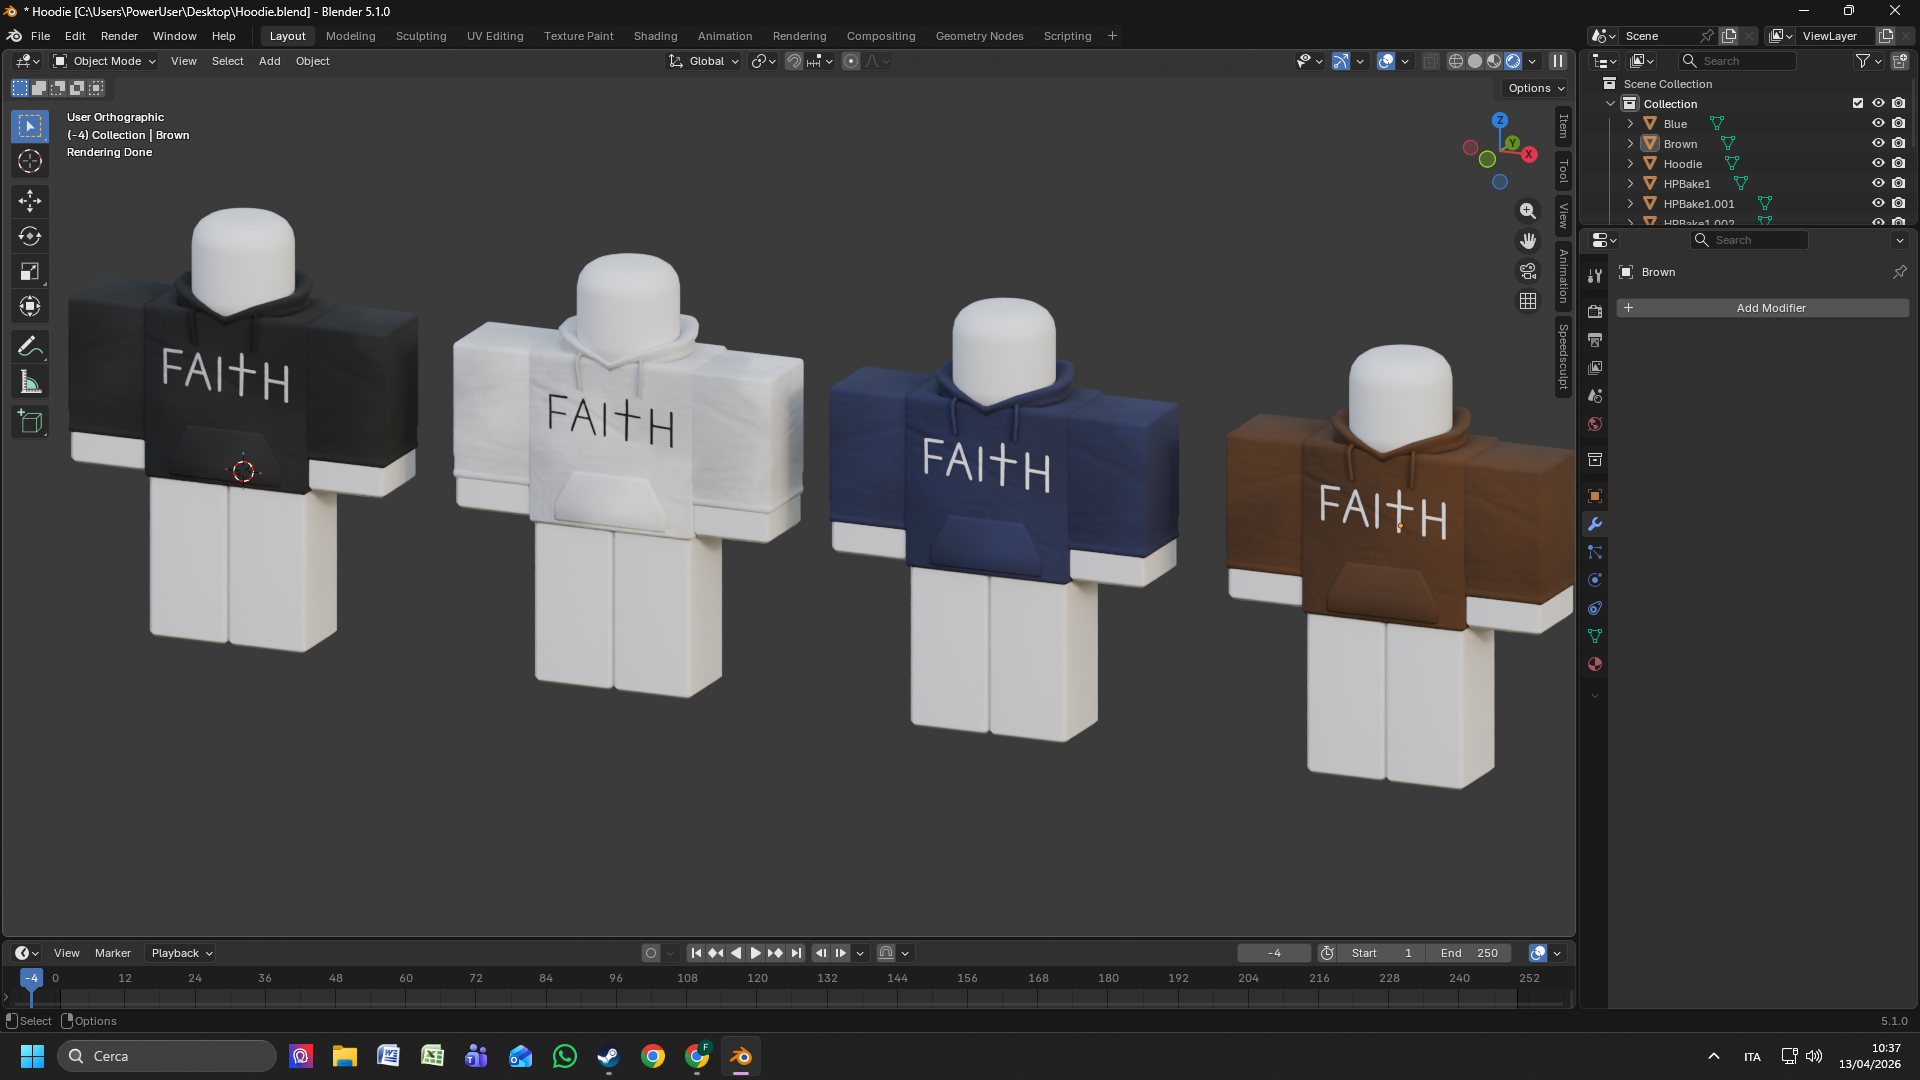The height and width of the screenshot is (1080, 1920).
Task: Open the Material properties tab
Action: 1595,664
